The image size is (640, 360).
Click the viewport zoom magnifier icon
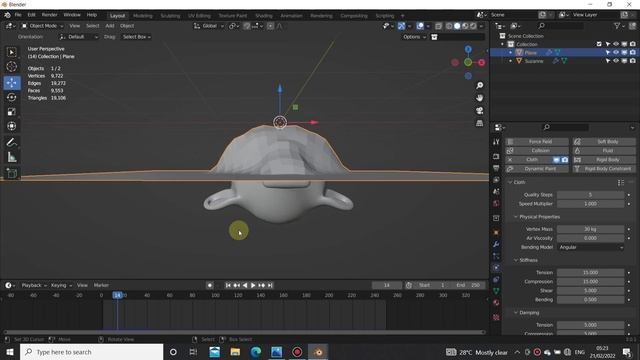tap(480, 85)
